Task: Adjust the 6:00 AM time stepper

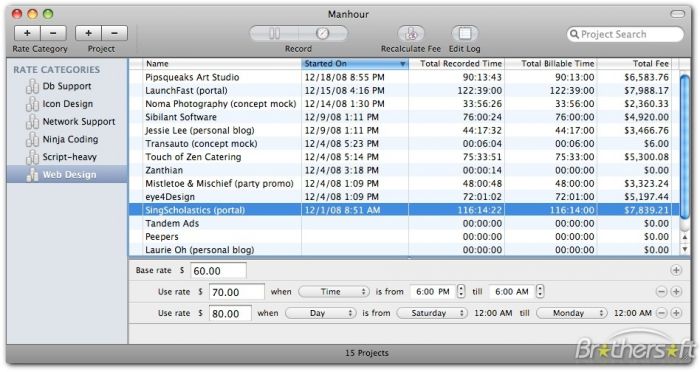Action: [x=540, y=292]
